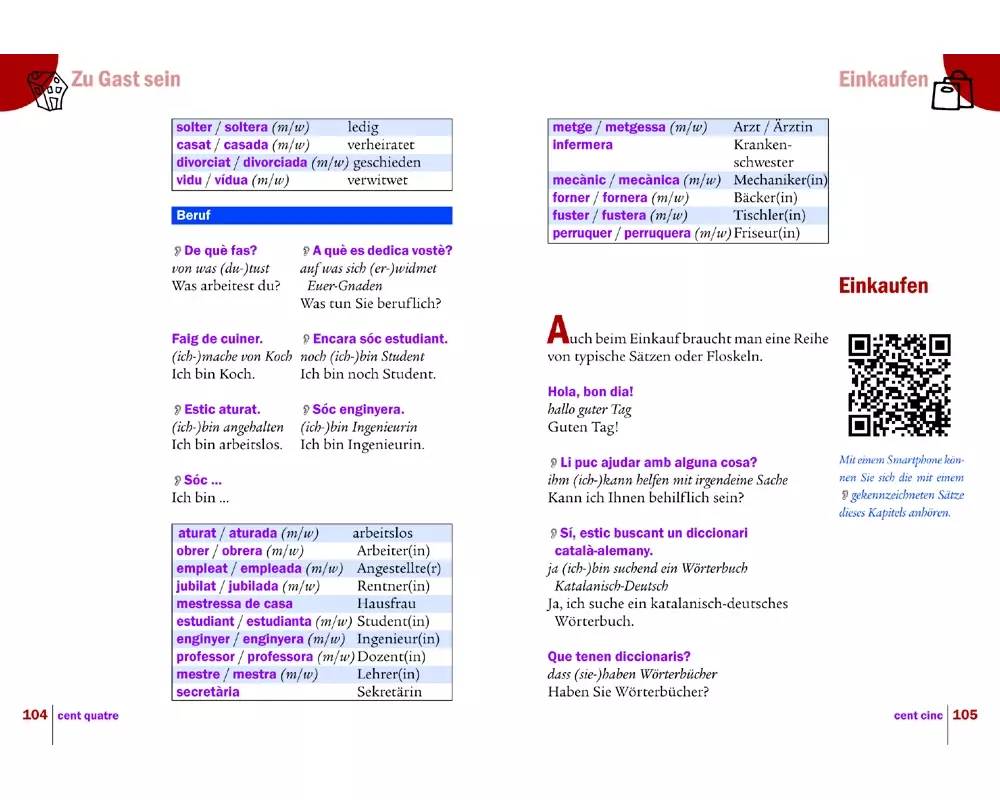This screenshot has height=800, width=1000.
Task: Click page number 105
Action: pos(964,715)
